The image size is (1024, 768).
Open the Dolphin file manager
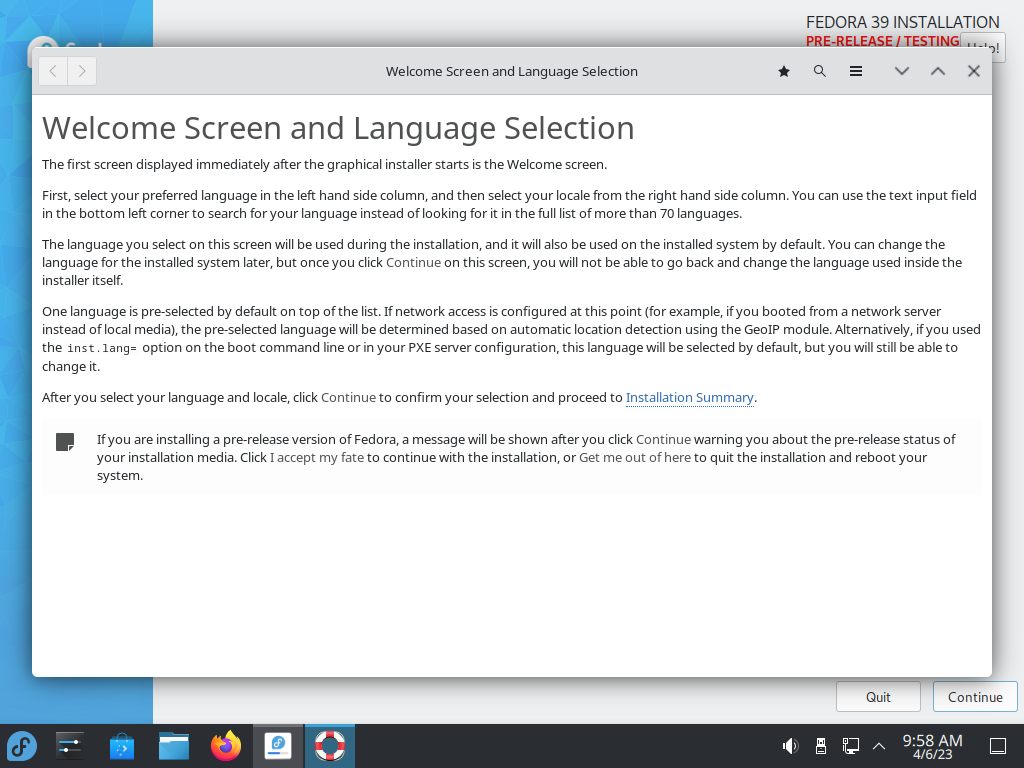pos(174,746)
